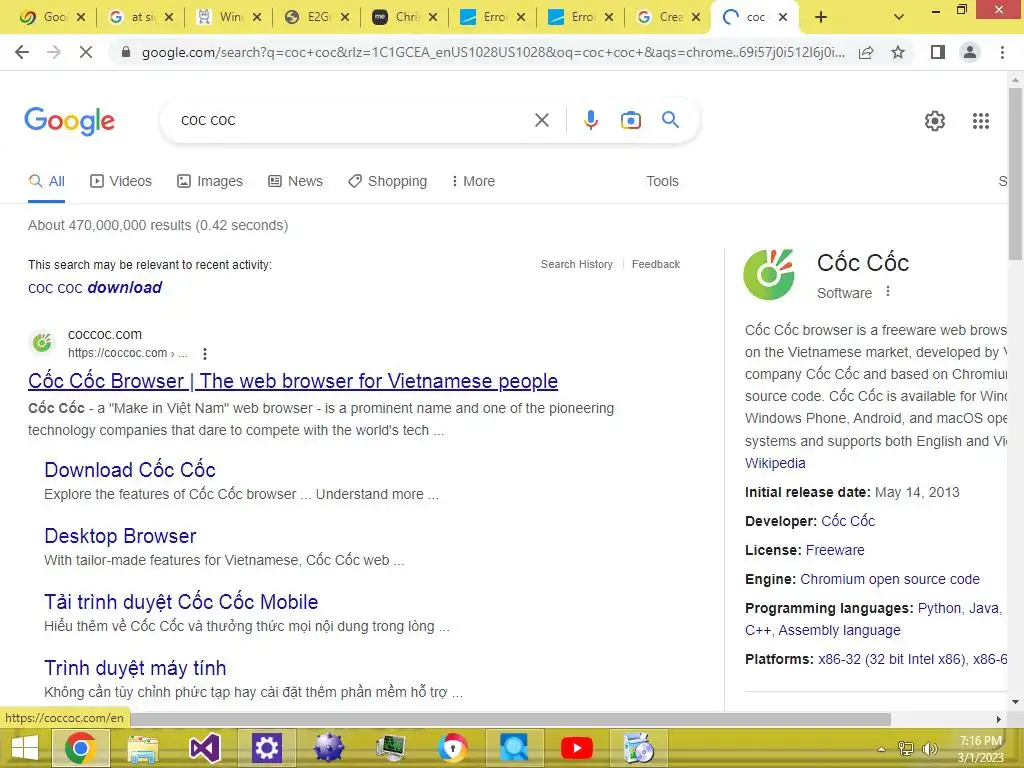
Task: Open Freeware license link
Action: click(x=835, y=550)
